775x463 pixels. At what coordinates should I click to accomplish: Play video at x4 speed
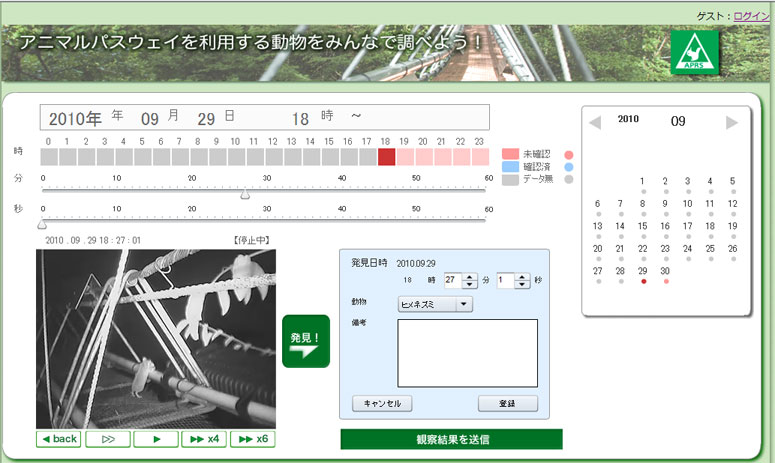204,439
